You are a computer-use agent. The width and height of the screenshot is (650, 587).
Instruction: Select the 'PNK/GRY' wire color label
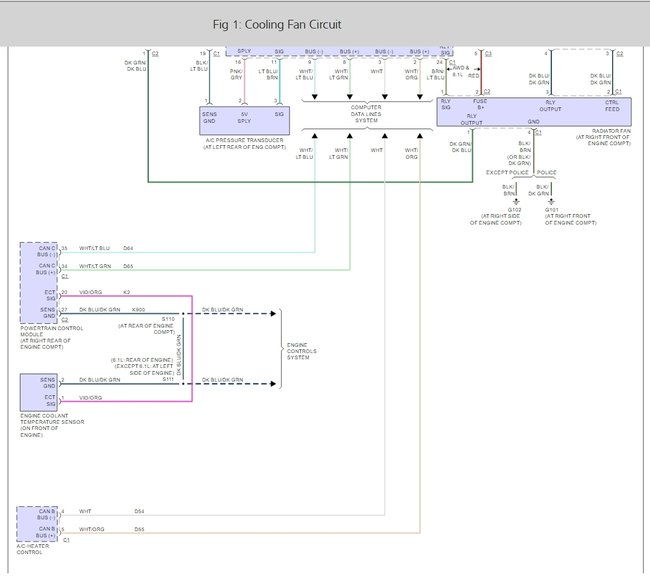point(236,75)
